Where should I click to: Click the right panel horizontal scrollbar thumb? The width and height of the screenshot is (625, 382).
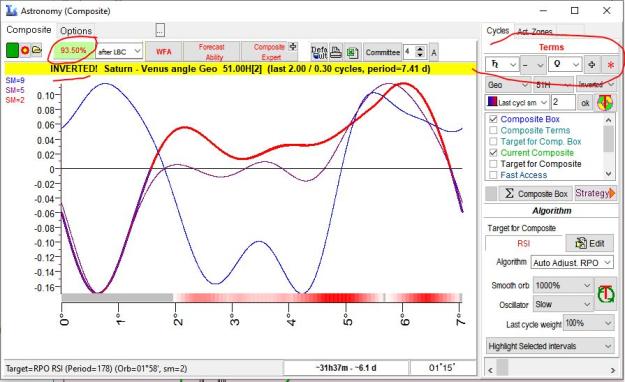[502, 366]
